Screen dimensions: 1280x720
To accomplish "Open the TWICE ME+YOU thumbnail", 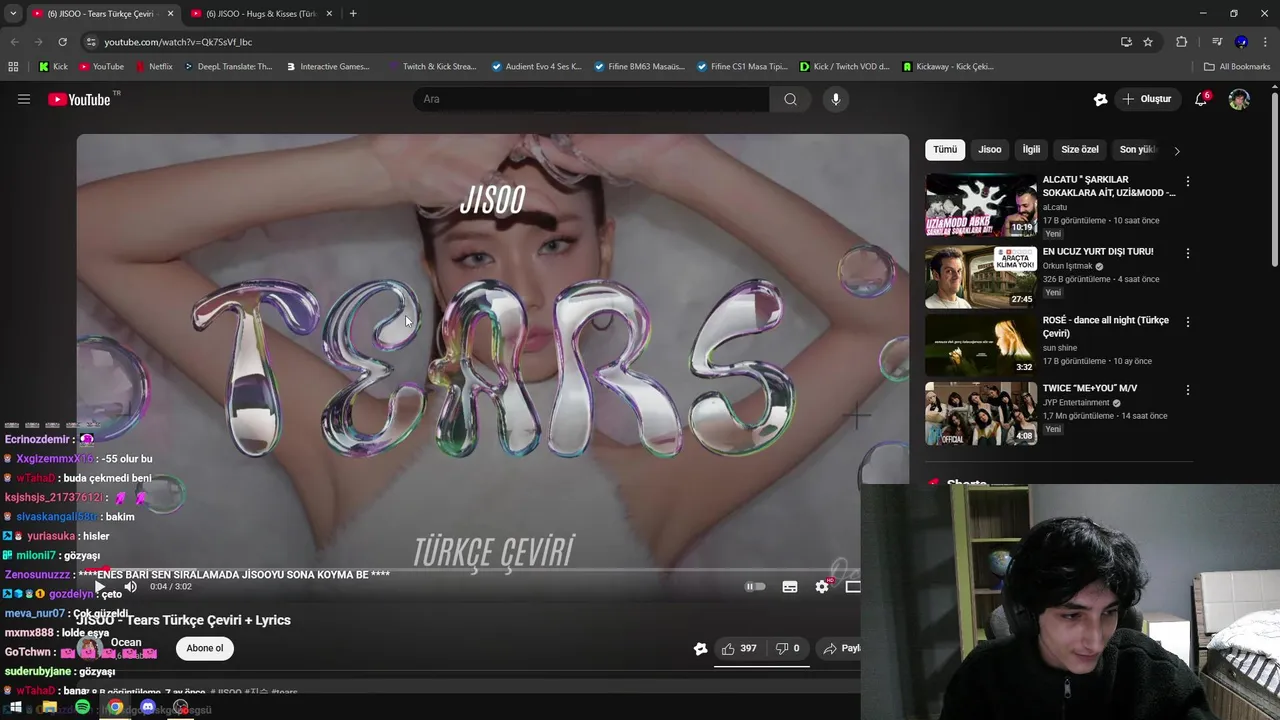I will coord(981,413).
